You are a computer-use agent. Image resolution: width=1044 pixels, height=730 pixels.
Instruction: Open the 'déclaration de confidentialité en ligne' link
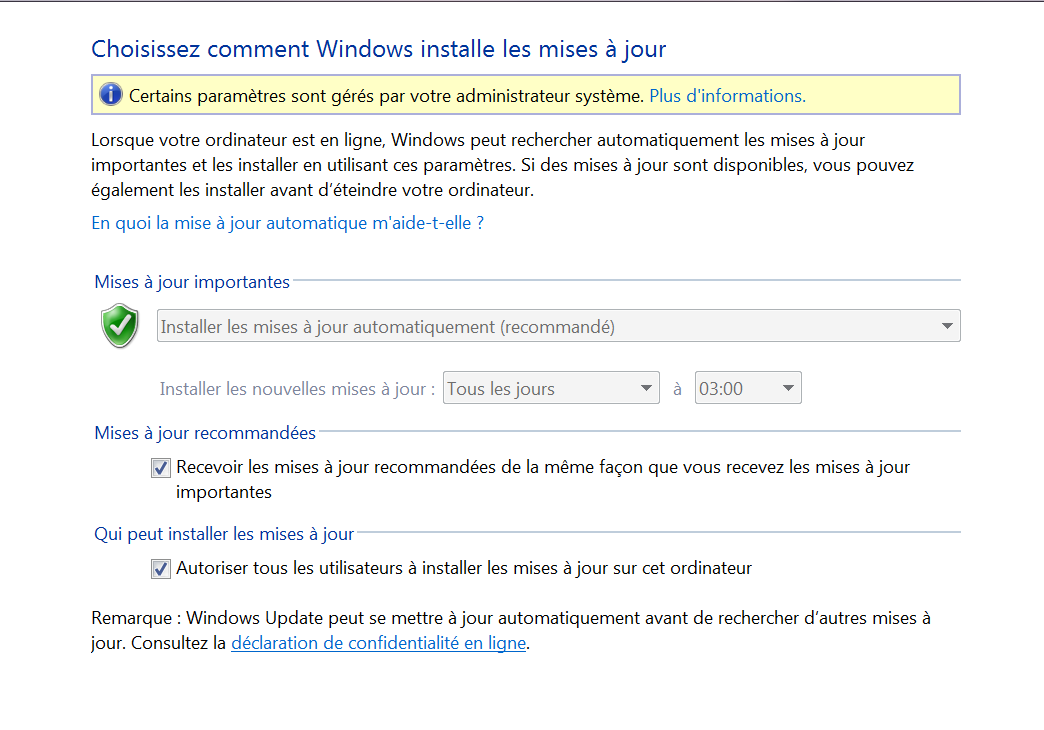378,643
